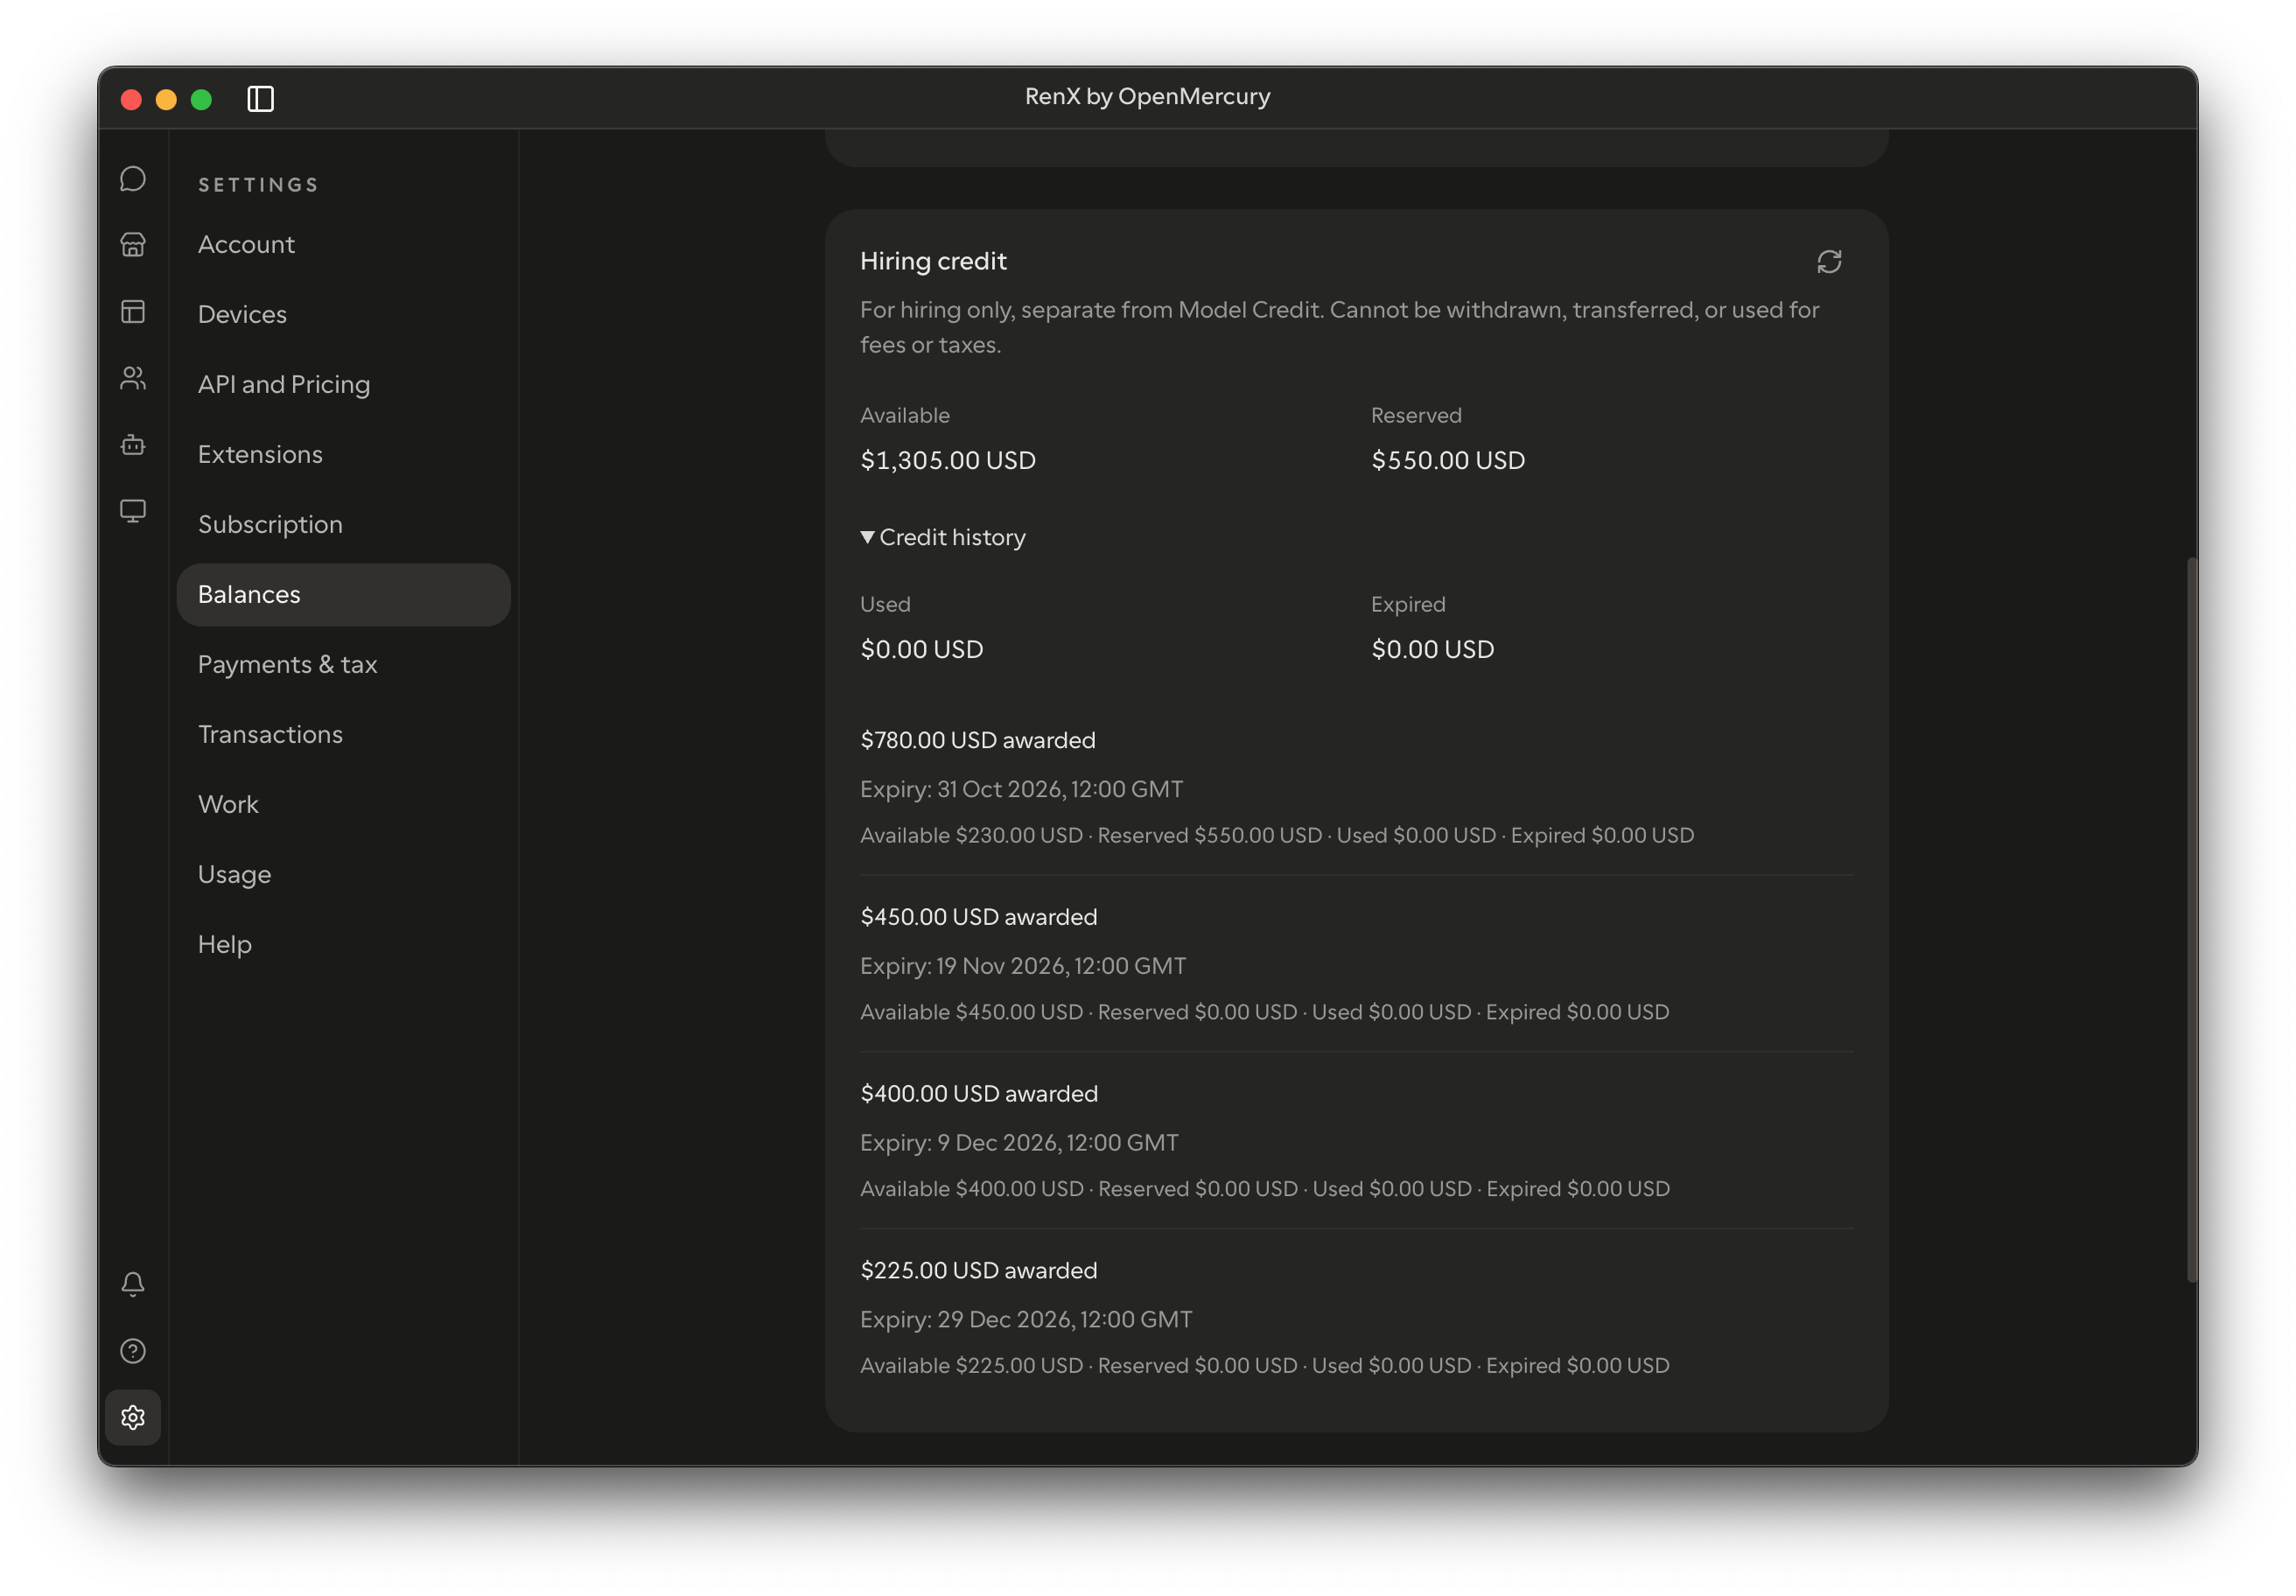
Task: Click the vertical scrollbar on the right
Action: (2191, 920)
